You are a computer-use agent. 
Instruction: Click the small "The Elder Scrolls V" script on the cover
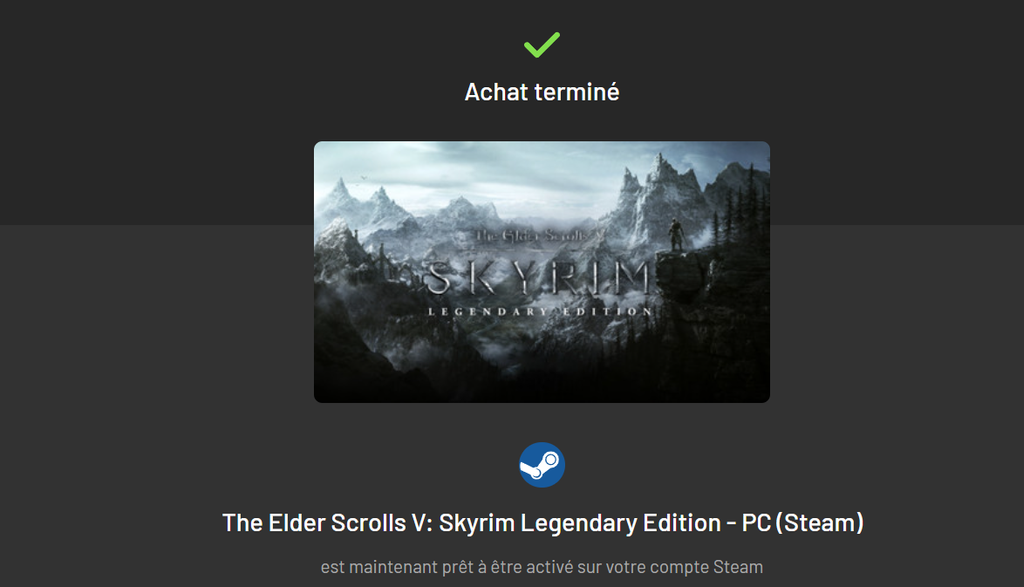tap(541, 235)
